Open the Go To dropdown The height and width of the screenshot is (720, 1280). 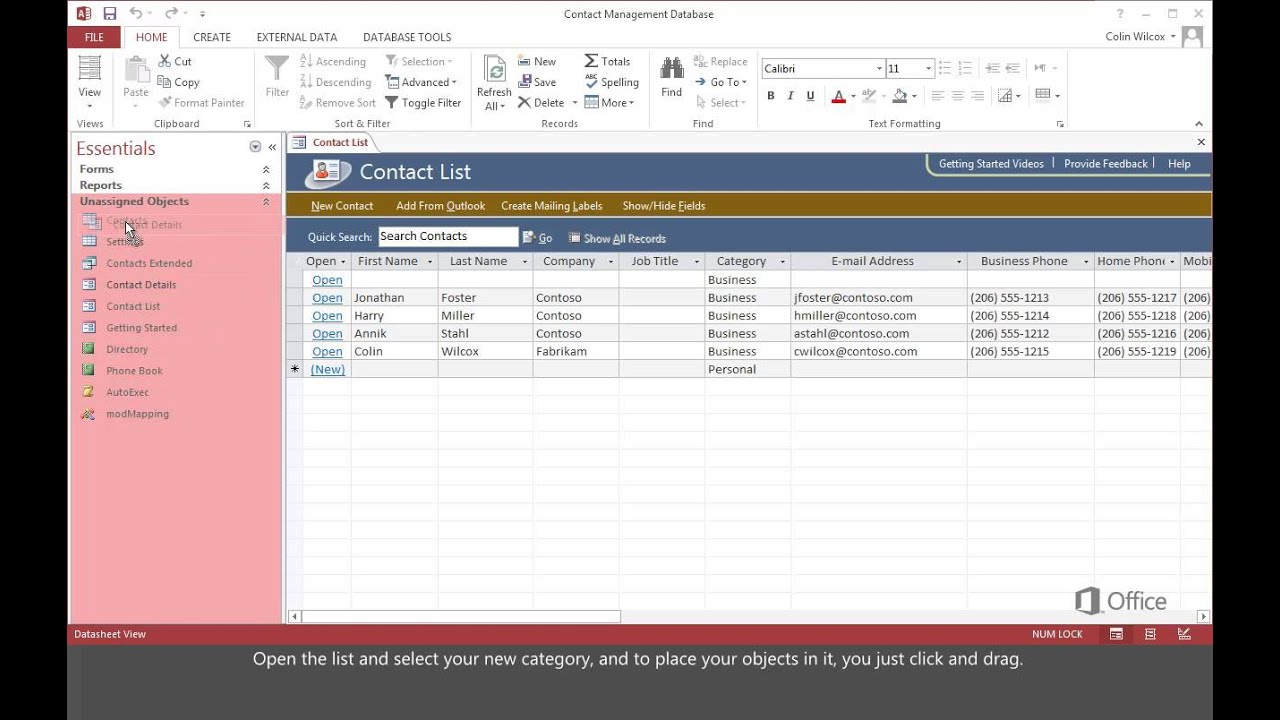tap(721, 82)
